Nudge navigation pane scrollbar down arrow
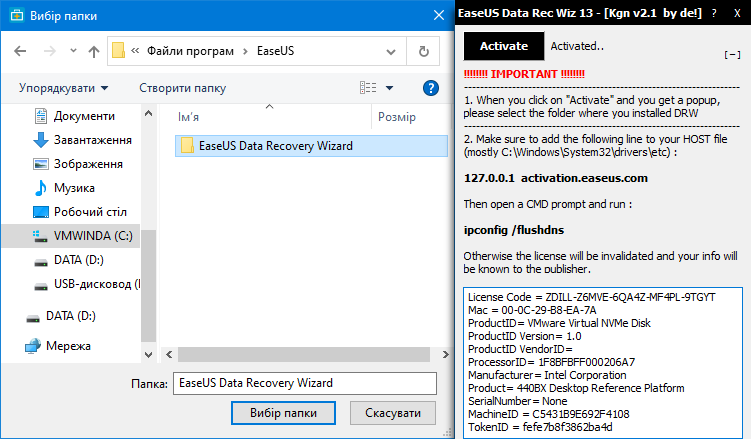Viewport: 751px width, 439px height. pyautogui.click(x=148, y=355)
